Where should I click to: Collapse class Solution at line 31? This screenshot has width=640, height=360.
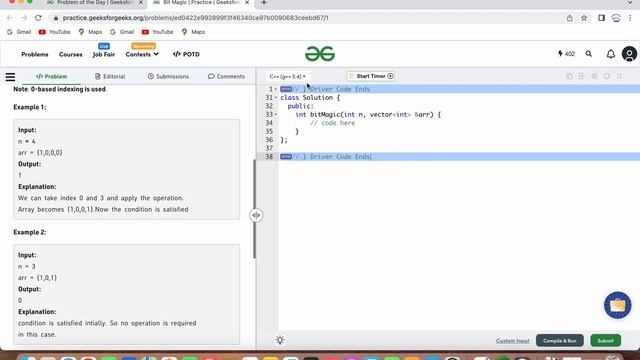pyautogui.click(x=276, y=98)
